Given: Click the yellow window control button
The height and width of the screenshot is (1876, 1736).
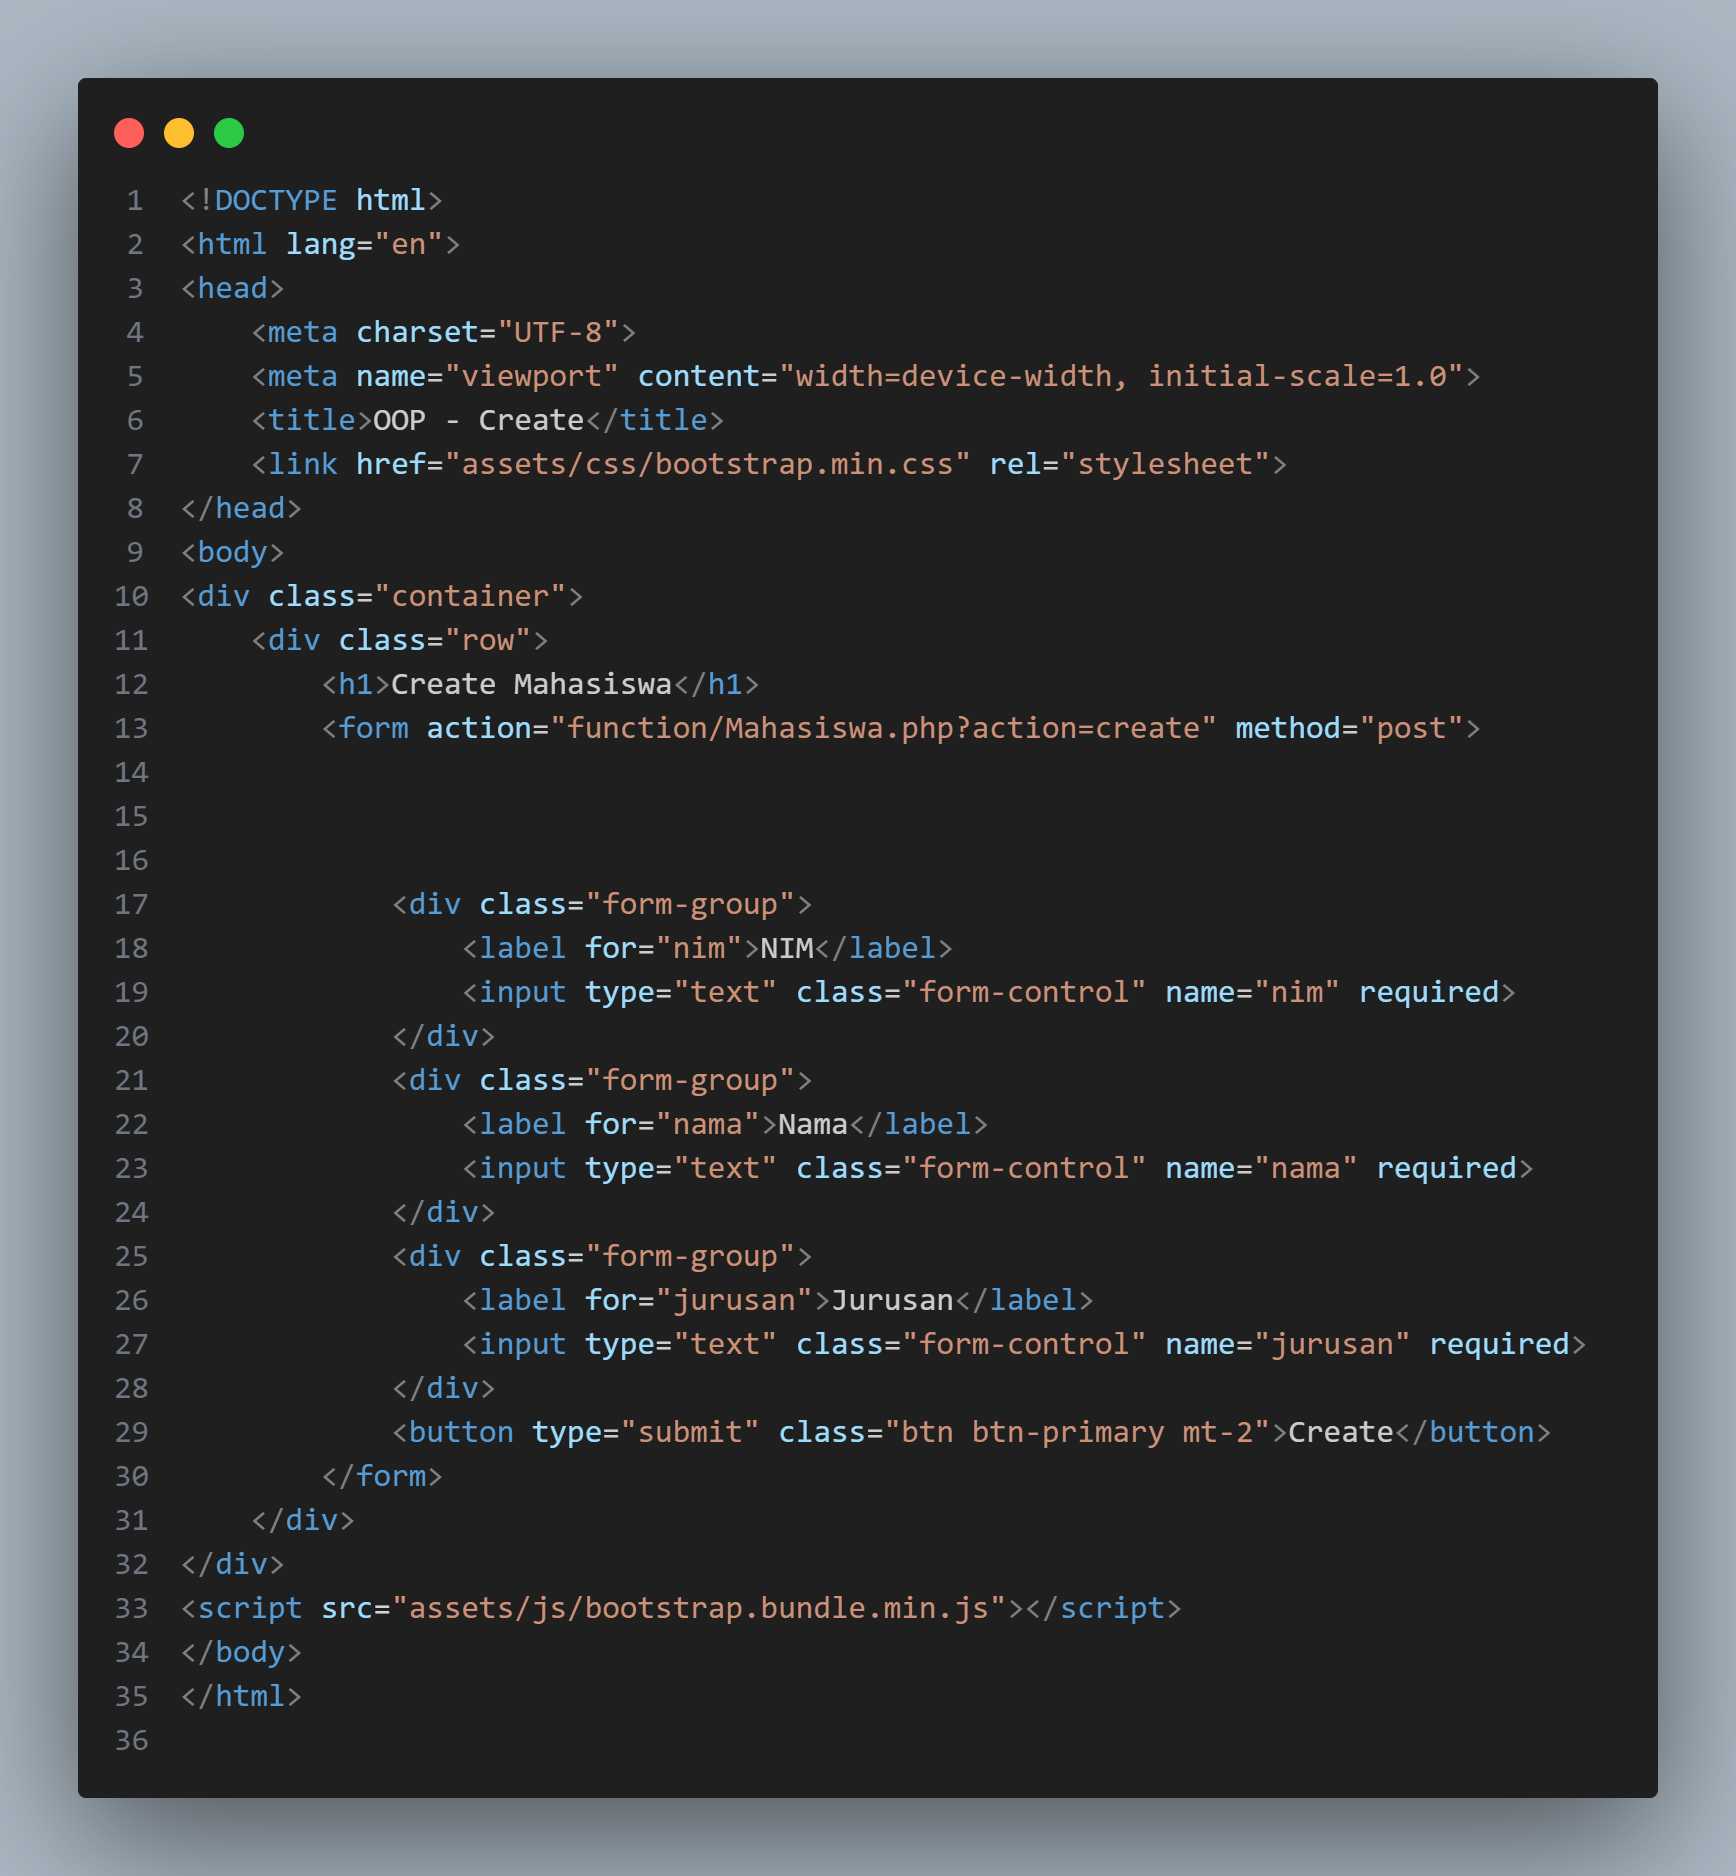Looking at the screenshot, I should 178,131.
